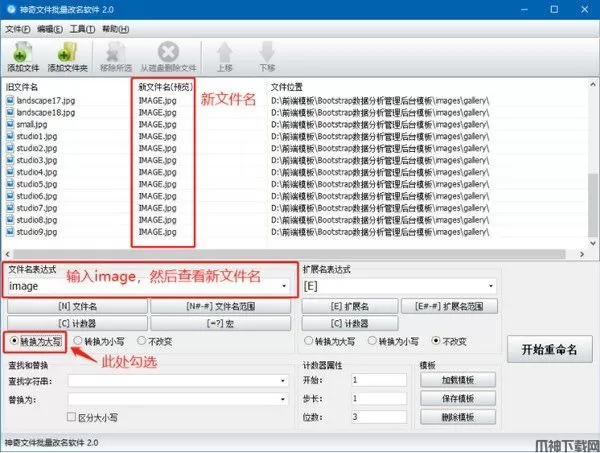The image size is (600, 453).
Task: Click the [N#-#] 文件名范围 button
Action: (221, 306)
